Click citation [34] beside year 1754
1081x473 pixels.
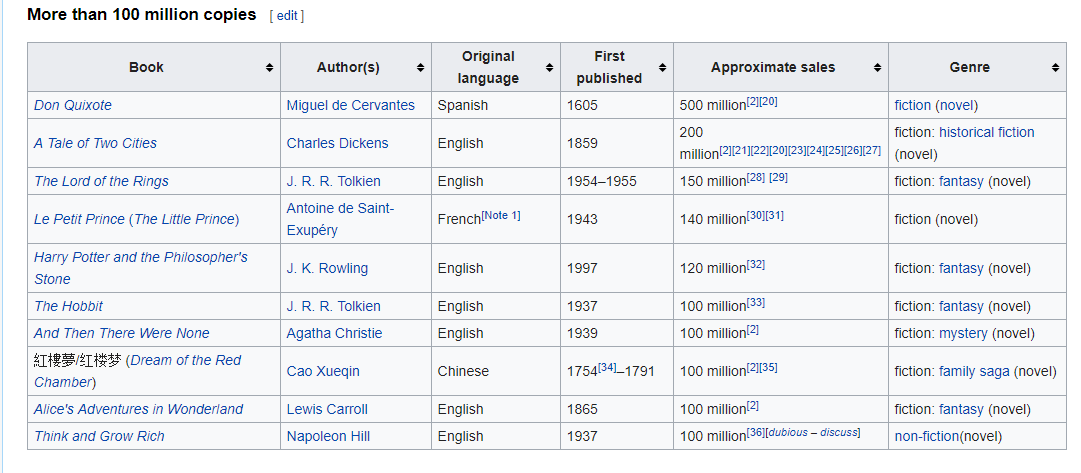(x=607, y=367)
